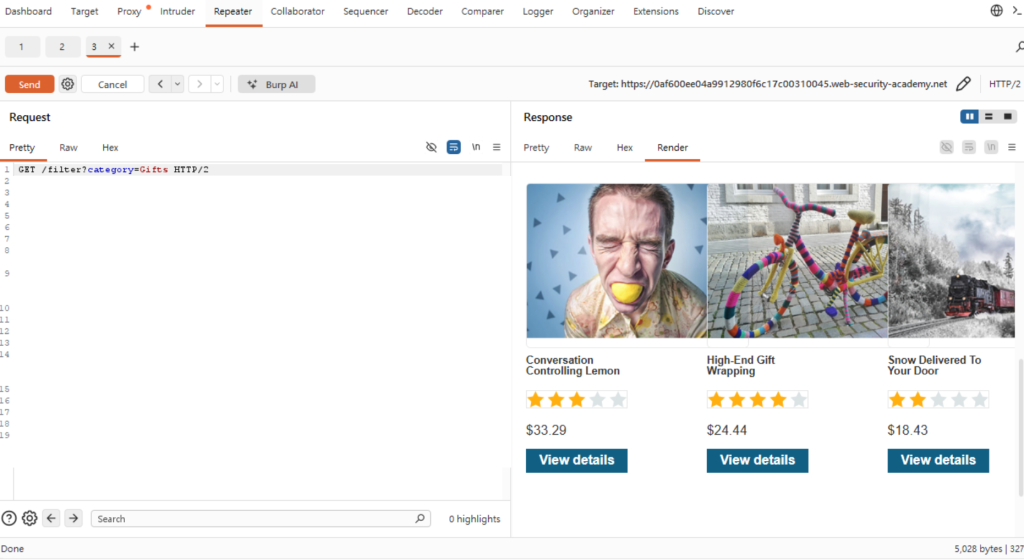View details for Conversation Controlling Lemon

coord(577,460)
